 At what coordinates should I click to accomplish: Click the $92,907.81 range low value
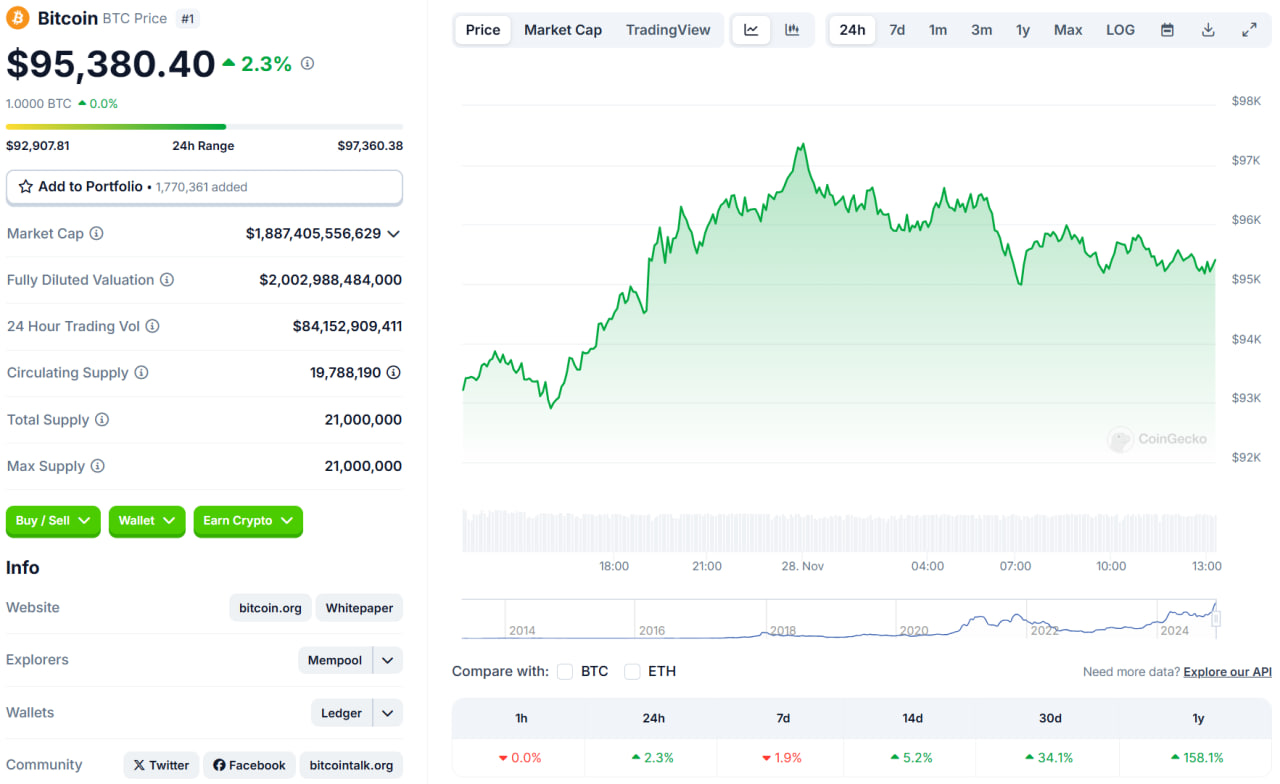pos(38,146)
